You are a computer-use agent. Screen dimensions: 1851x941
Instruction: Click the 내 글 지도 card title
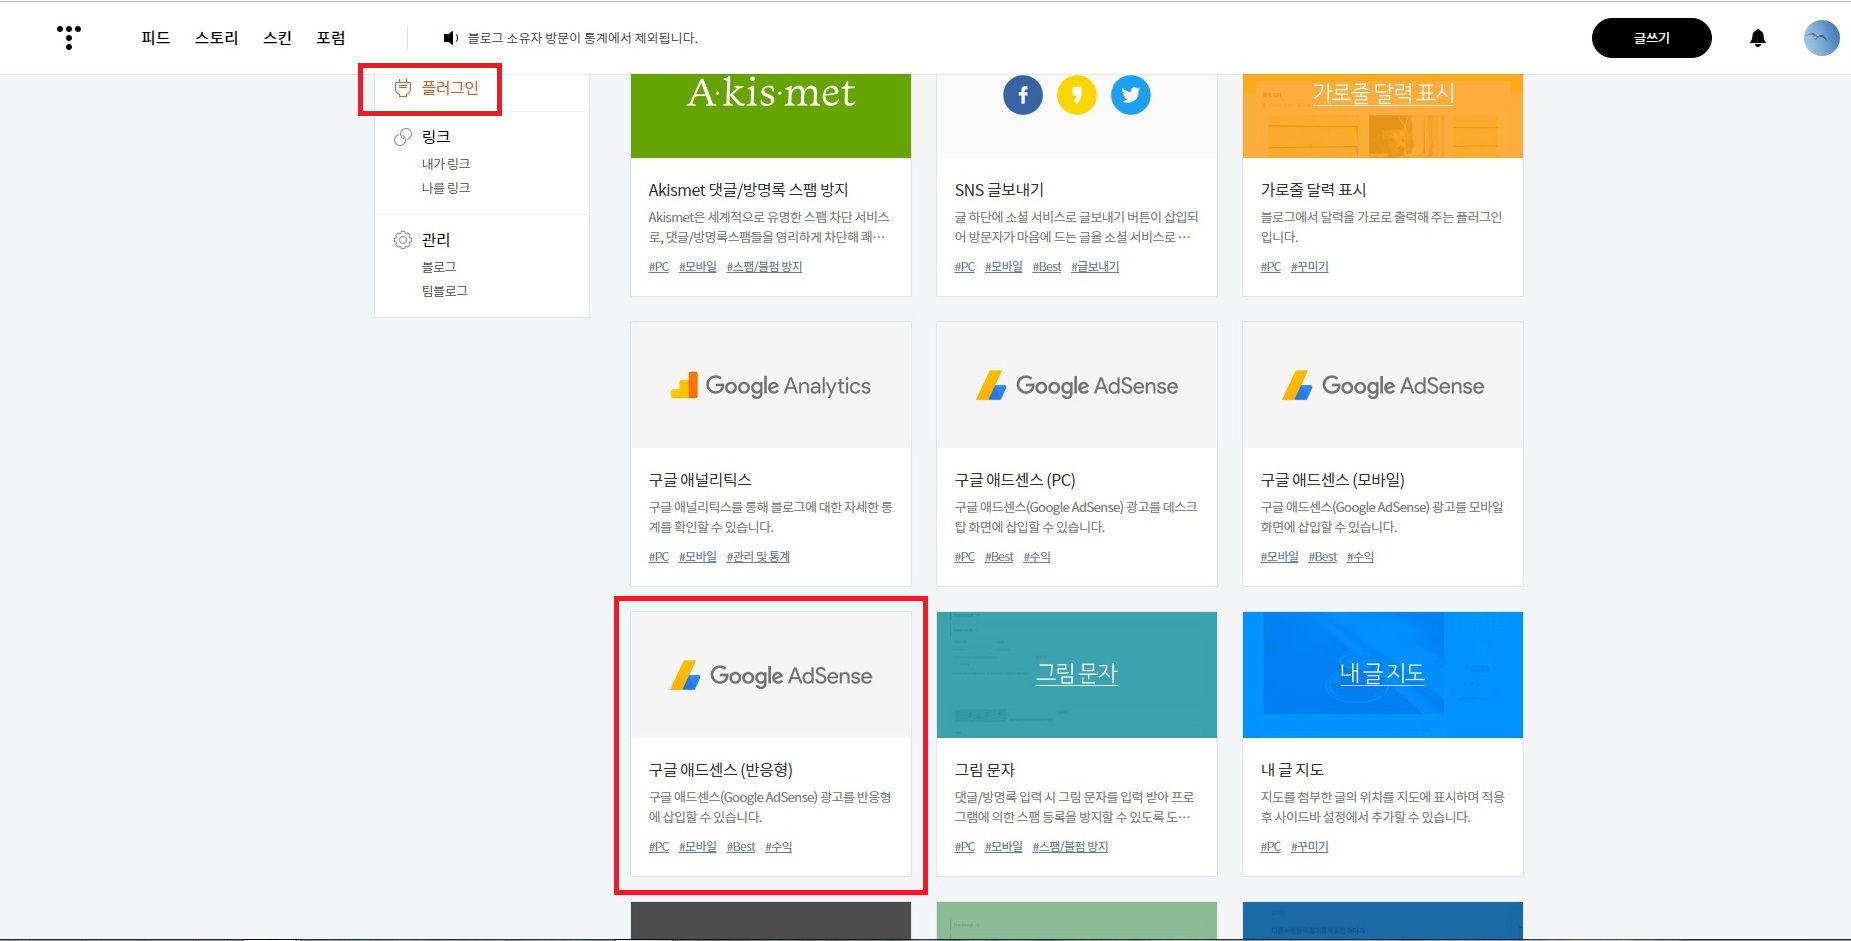(x=1292, y=770)
